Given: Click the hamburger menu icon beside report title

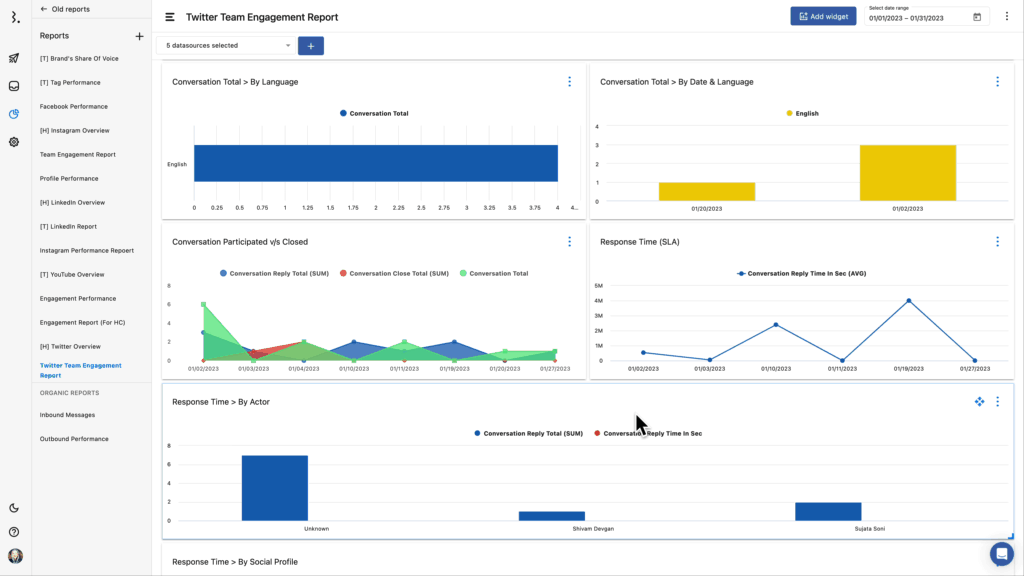Looking at the screenshot, I should (170, 17).
